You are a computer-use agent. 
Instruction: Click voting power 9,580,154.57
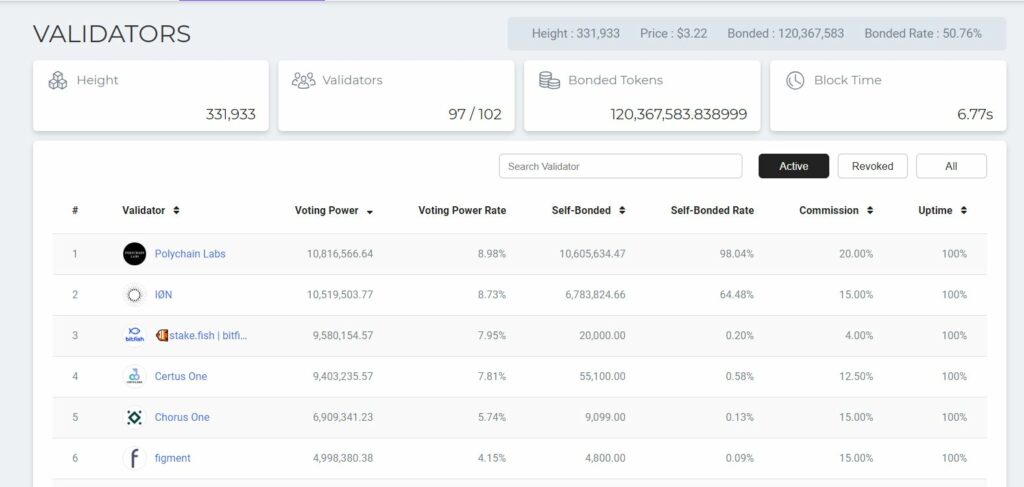pyautogui.click(x=343, y=336)
